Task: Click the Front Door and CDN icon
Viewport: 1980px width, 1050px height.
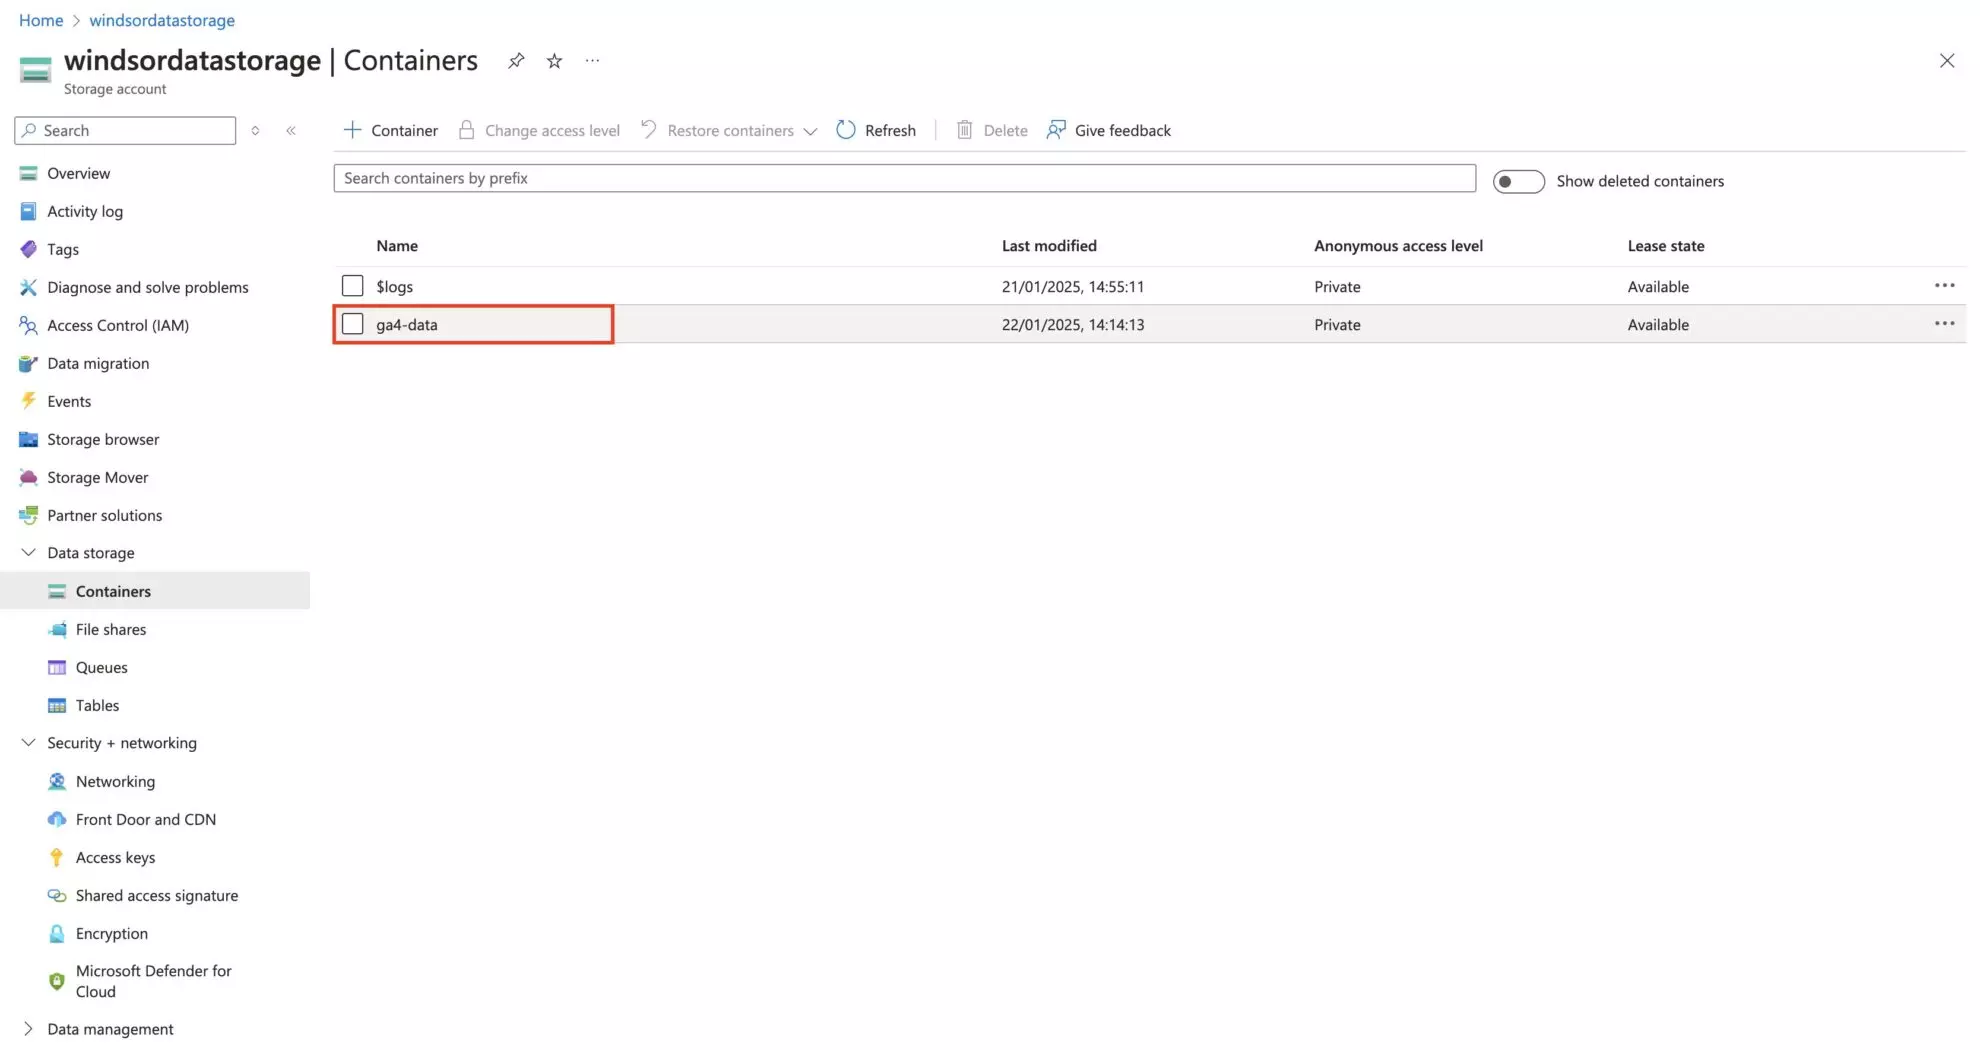Action: point(57,819)
